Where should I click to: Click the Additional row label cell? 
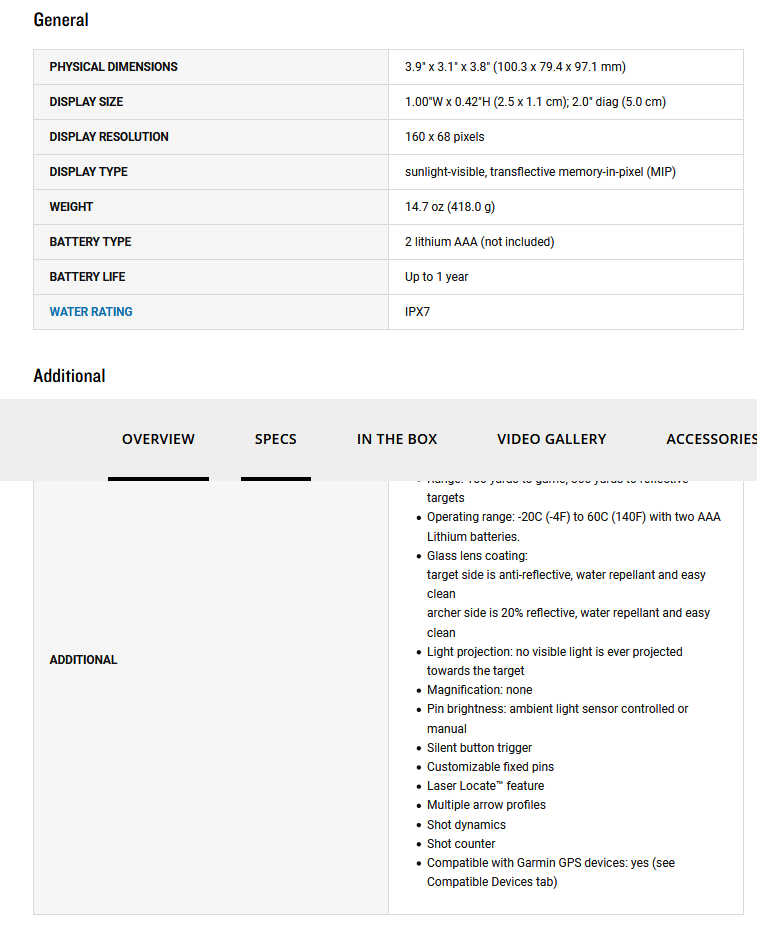(x=83, y=660)
